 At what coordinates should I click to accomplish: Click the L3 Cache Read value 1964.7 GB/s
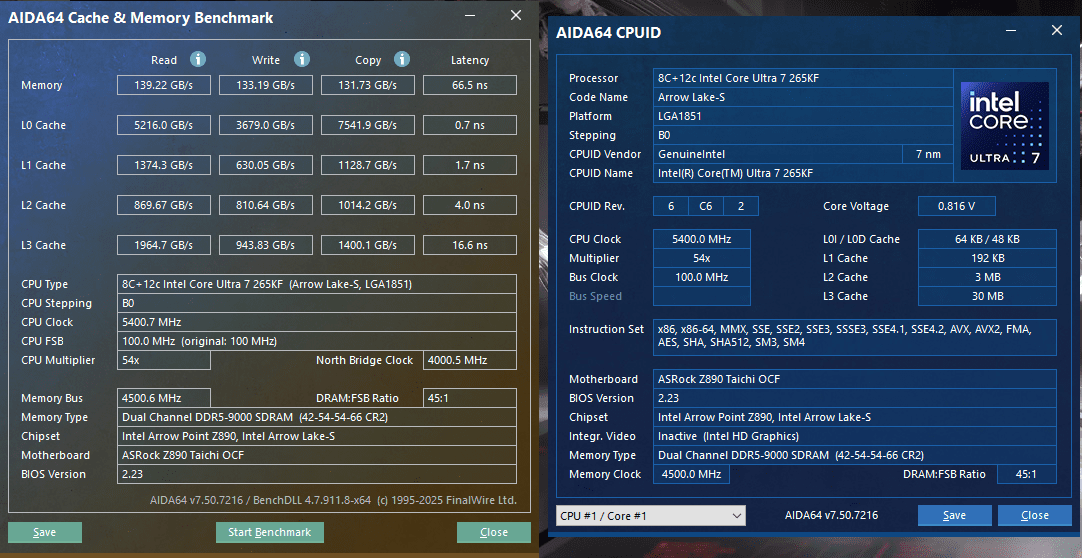point(164,246)
